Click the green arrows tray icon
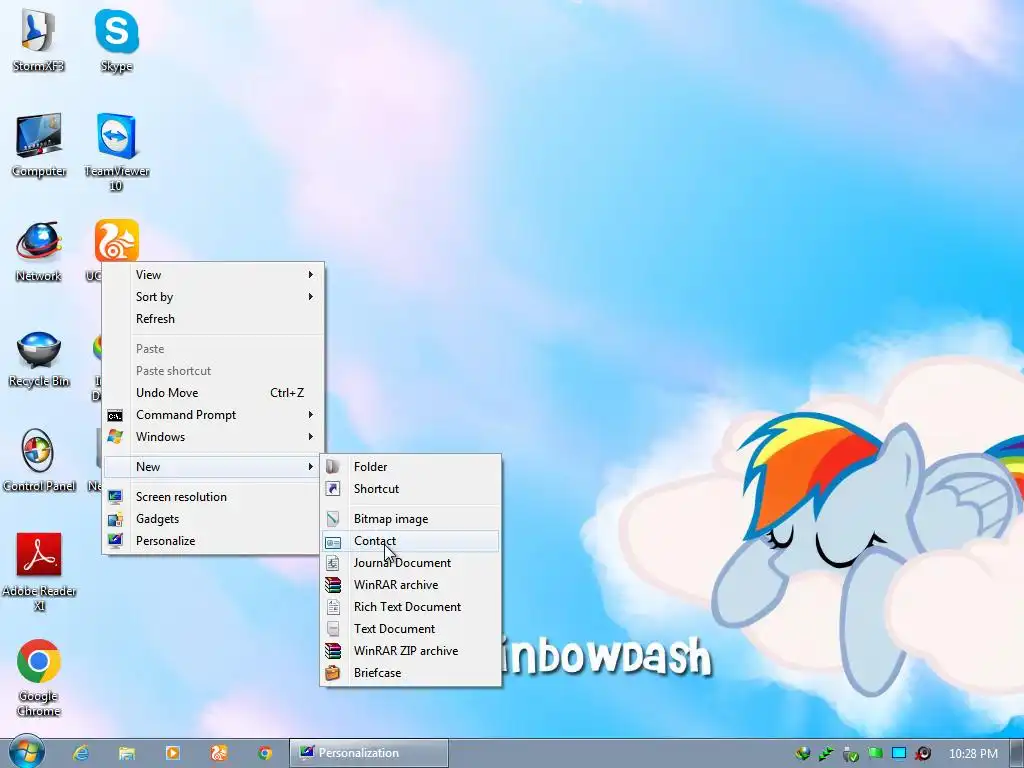This screenshot has width=1024, height=768. click(x=827, y=753)
